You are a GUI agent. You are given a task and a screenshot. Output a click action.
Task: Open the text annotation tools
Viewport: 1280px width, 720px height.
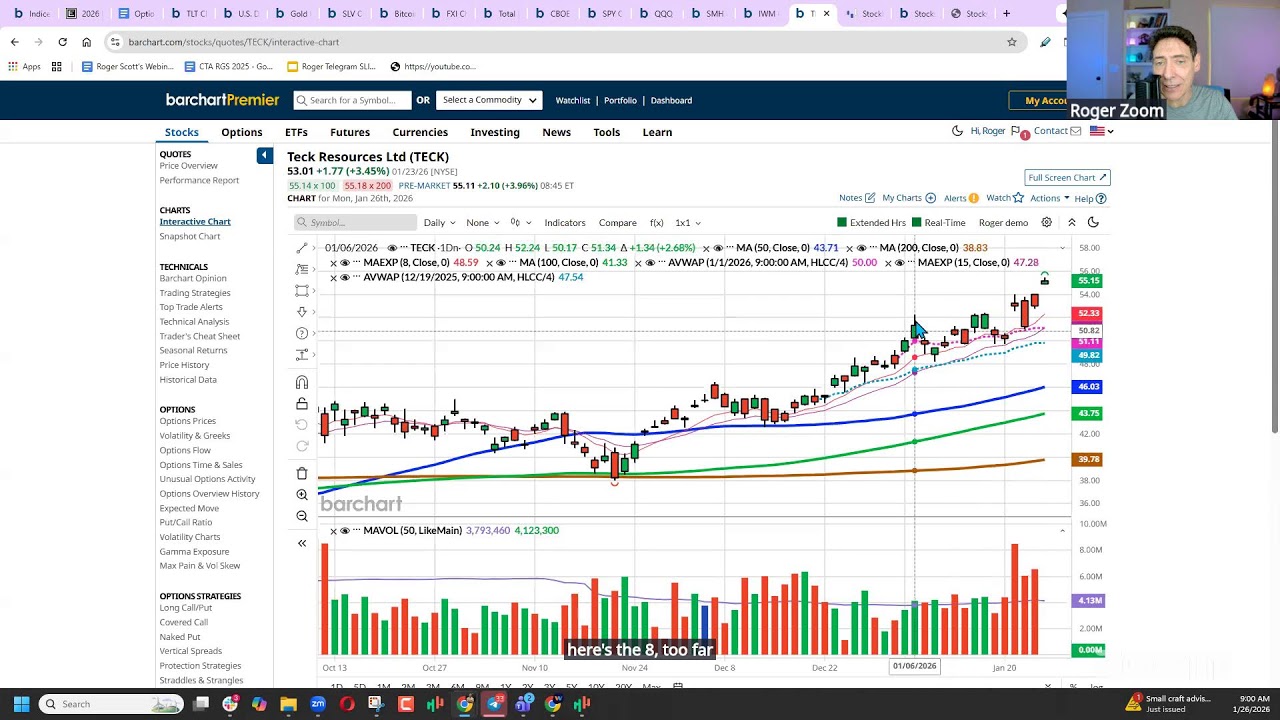coord(302,269)
